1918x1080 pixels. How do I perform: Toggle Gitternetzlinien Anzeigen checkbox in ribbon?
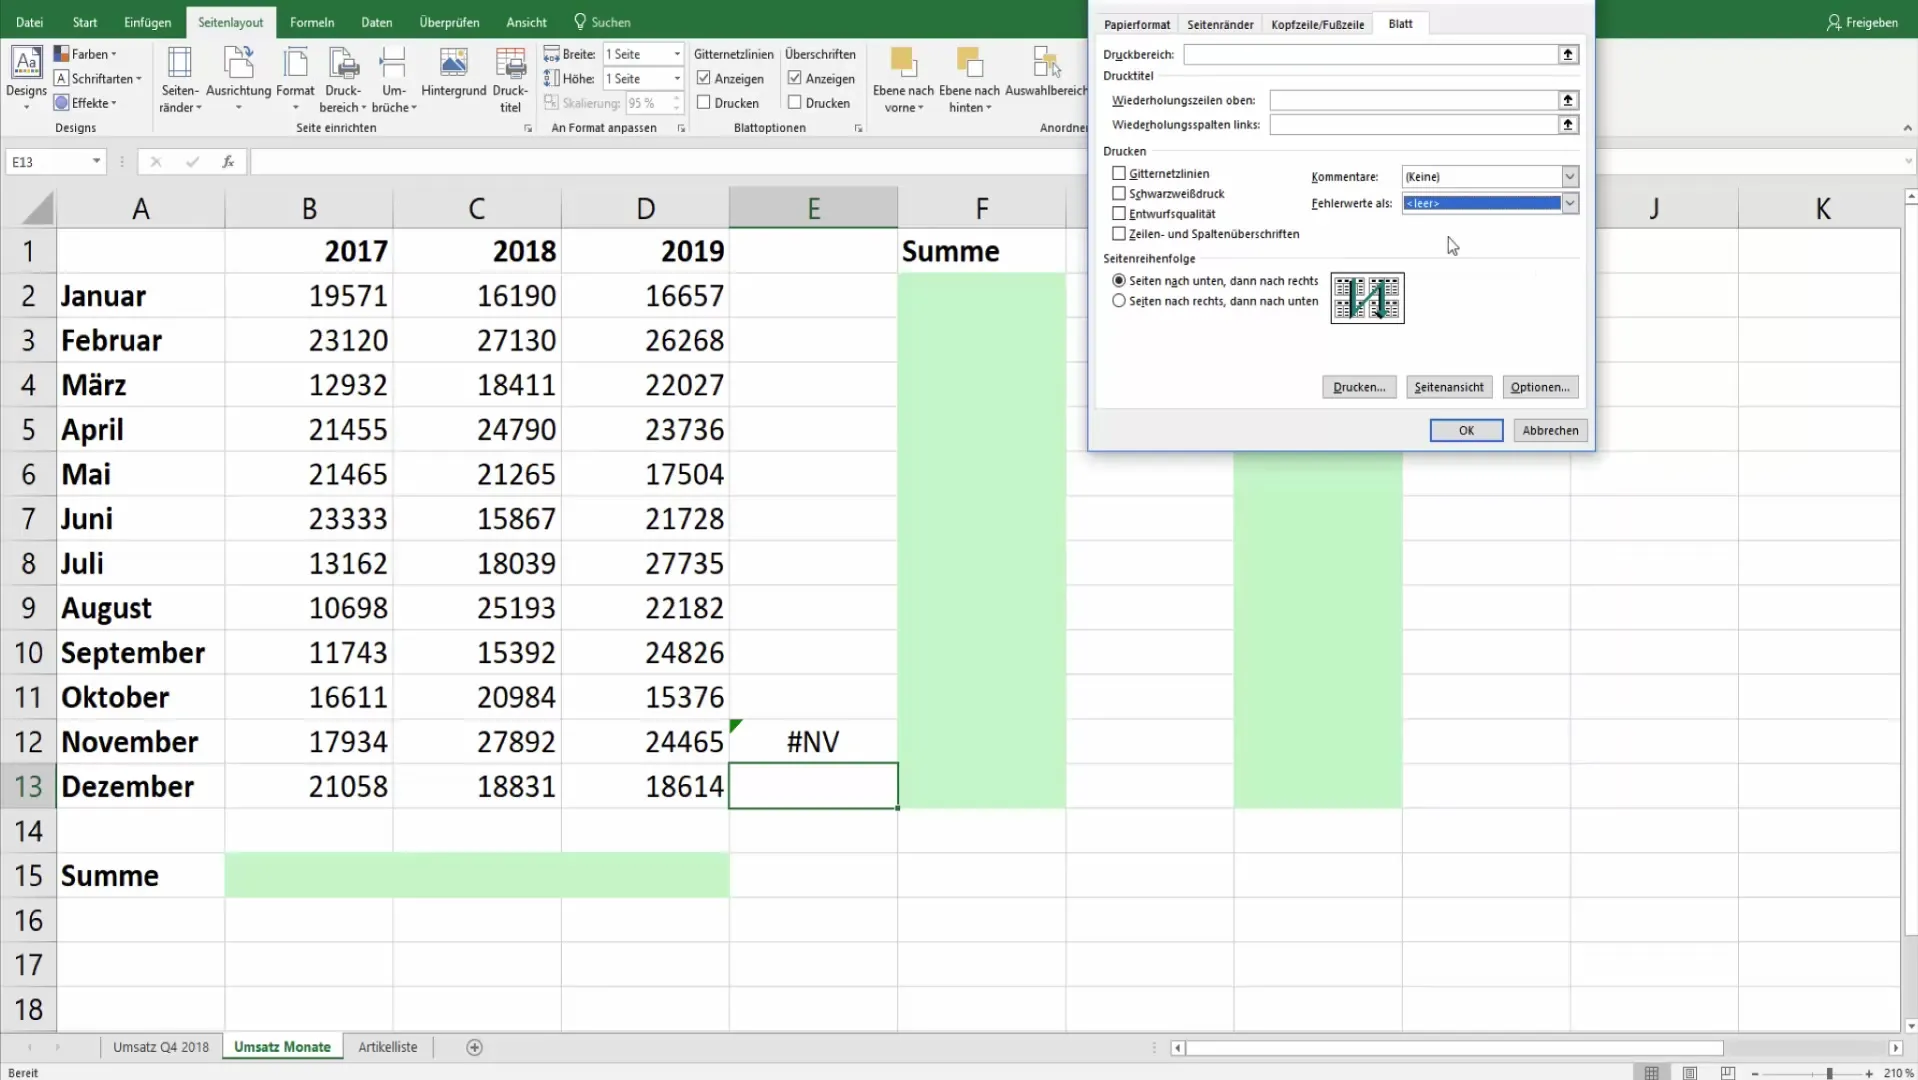(x=704, y=78)
